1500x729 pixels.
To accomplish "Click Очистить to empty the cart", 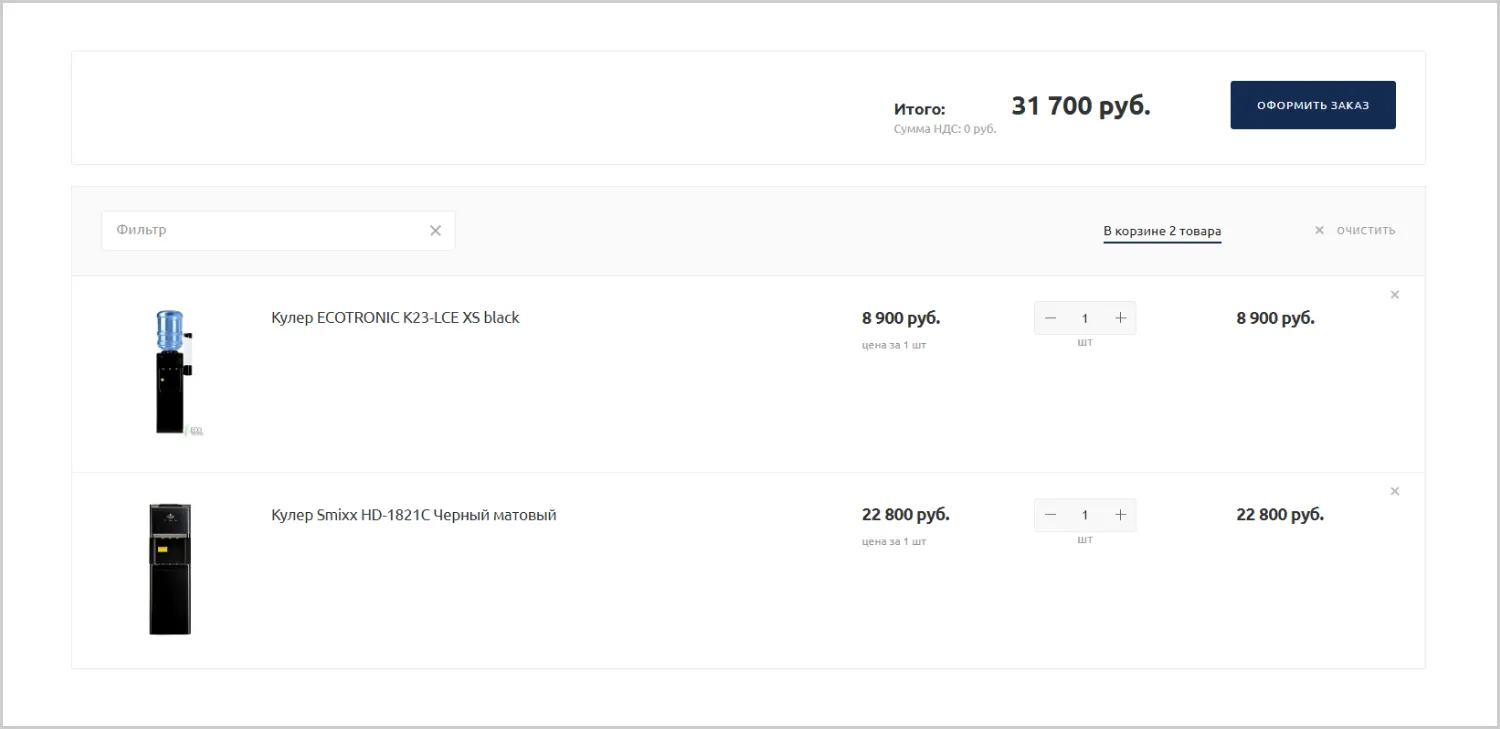I will point(1354,230).
